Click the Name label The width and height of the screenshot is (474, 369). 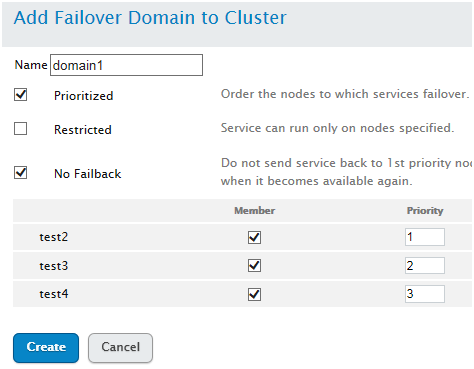[31, 65]
